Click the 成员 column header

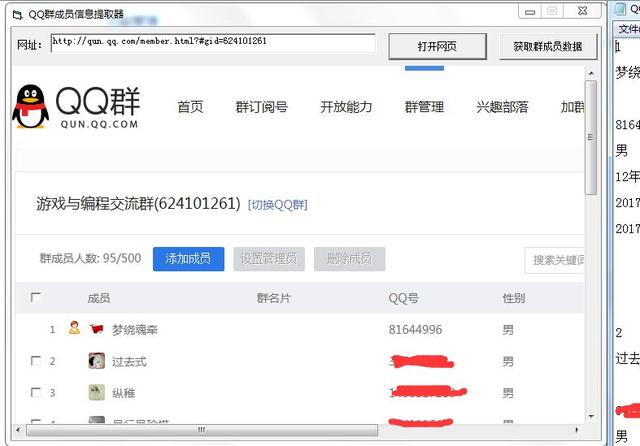coord(99,298)
